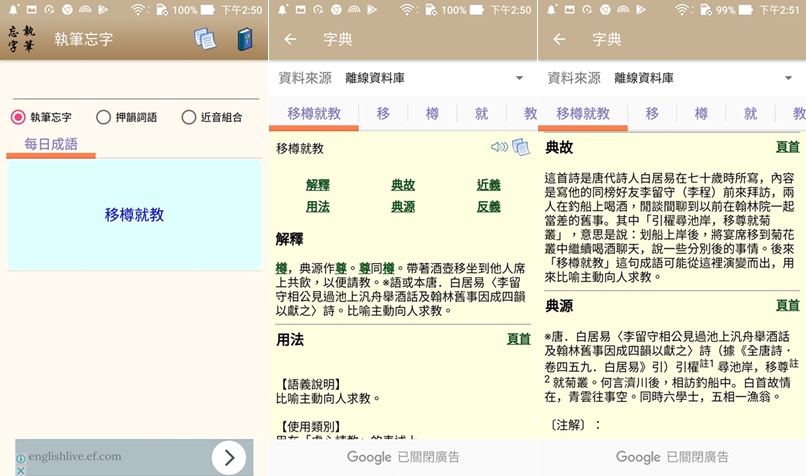This screenshot has height=476, width=806.
Task: Go back using middle panel arrow
Action: point(290,40)
